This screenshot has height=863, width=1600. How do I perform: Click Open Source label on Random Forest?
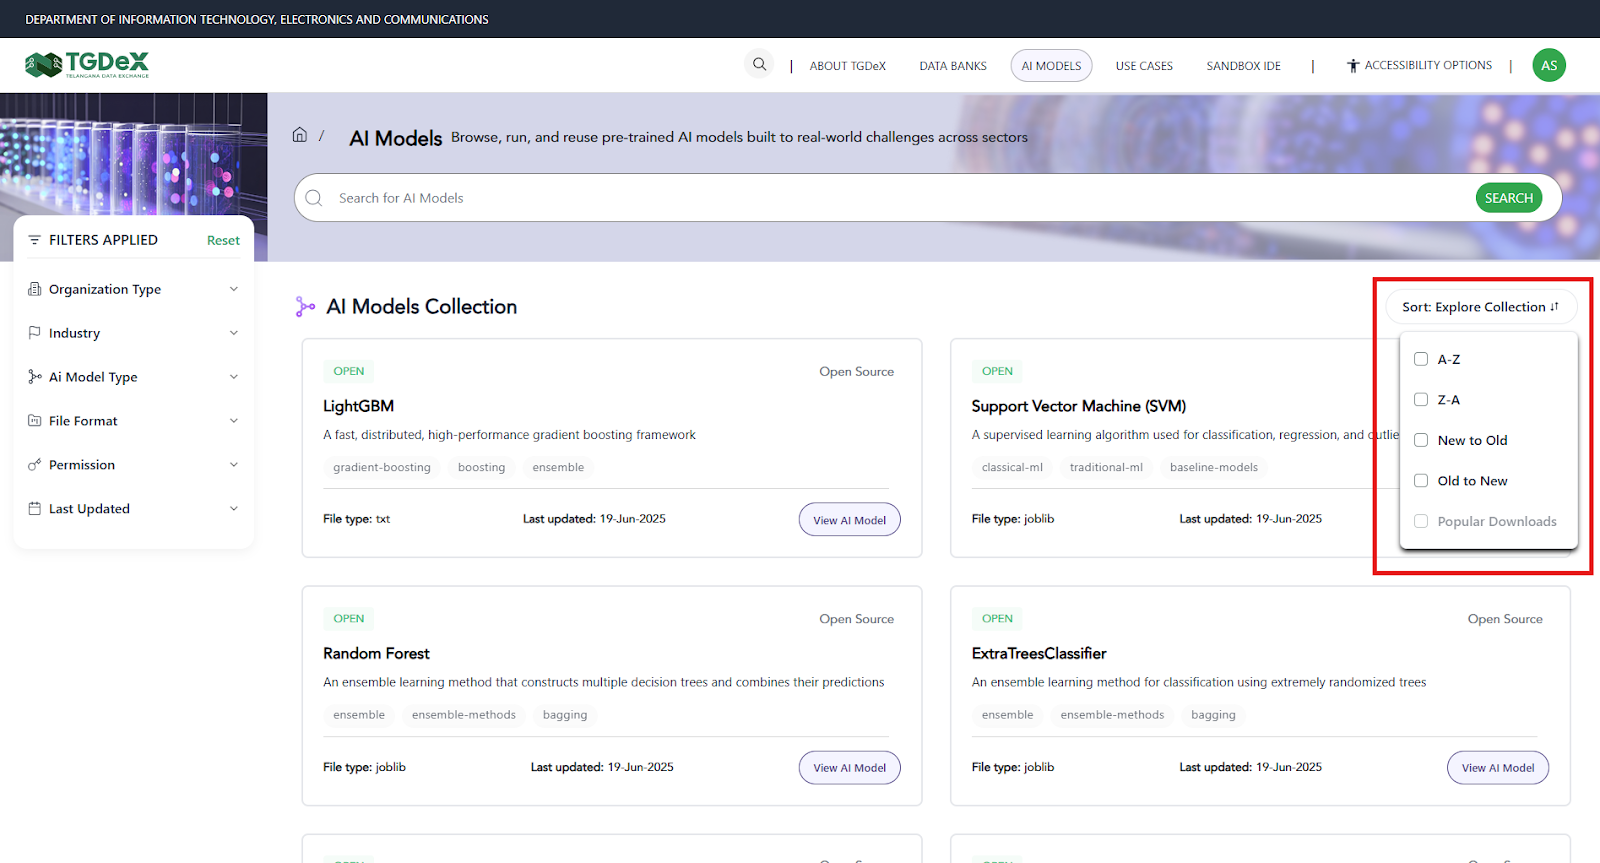[857, 619]
